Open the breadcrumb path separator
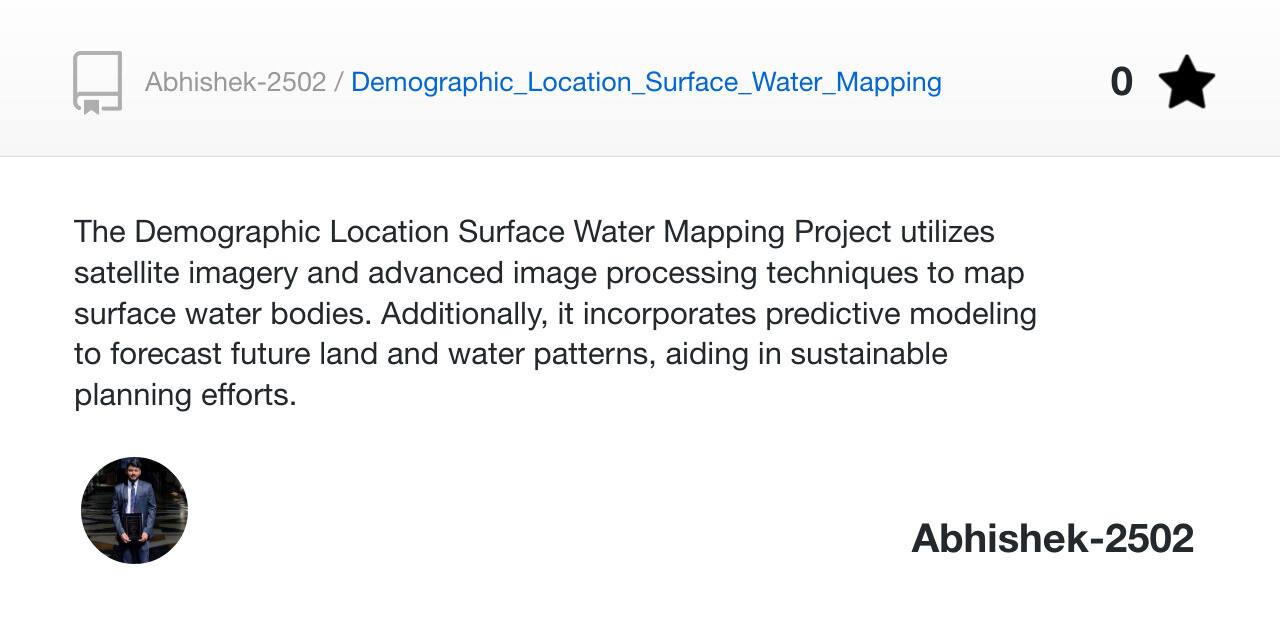The height and width of the screenshot is (640, 1280). tap(338, 81)
